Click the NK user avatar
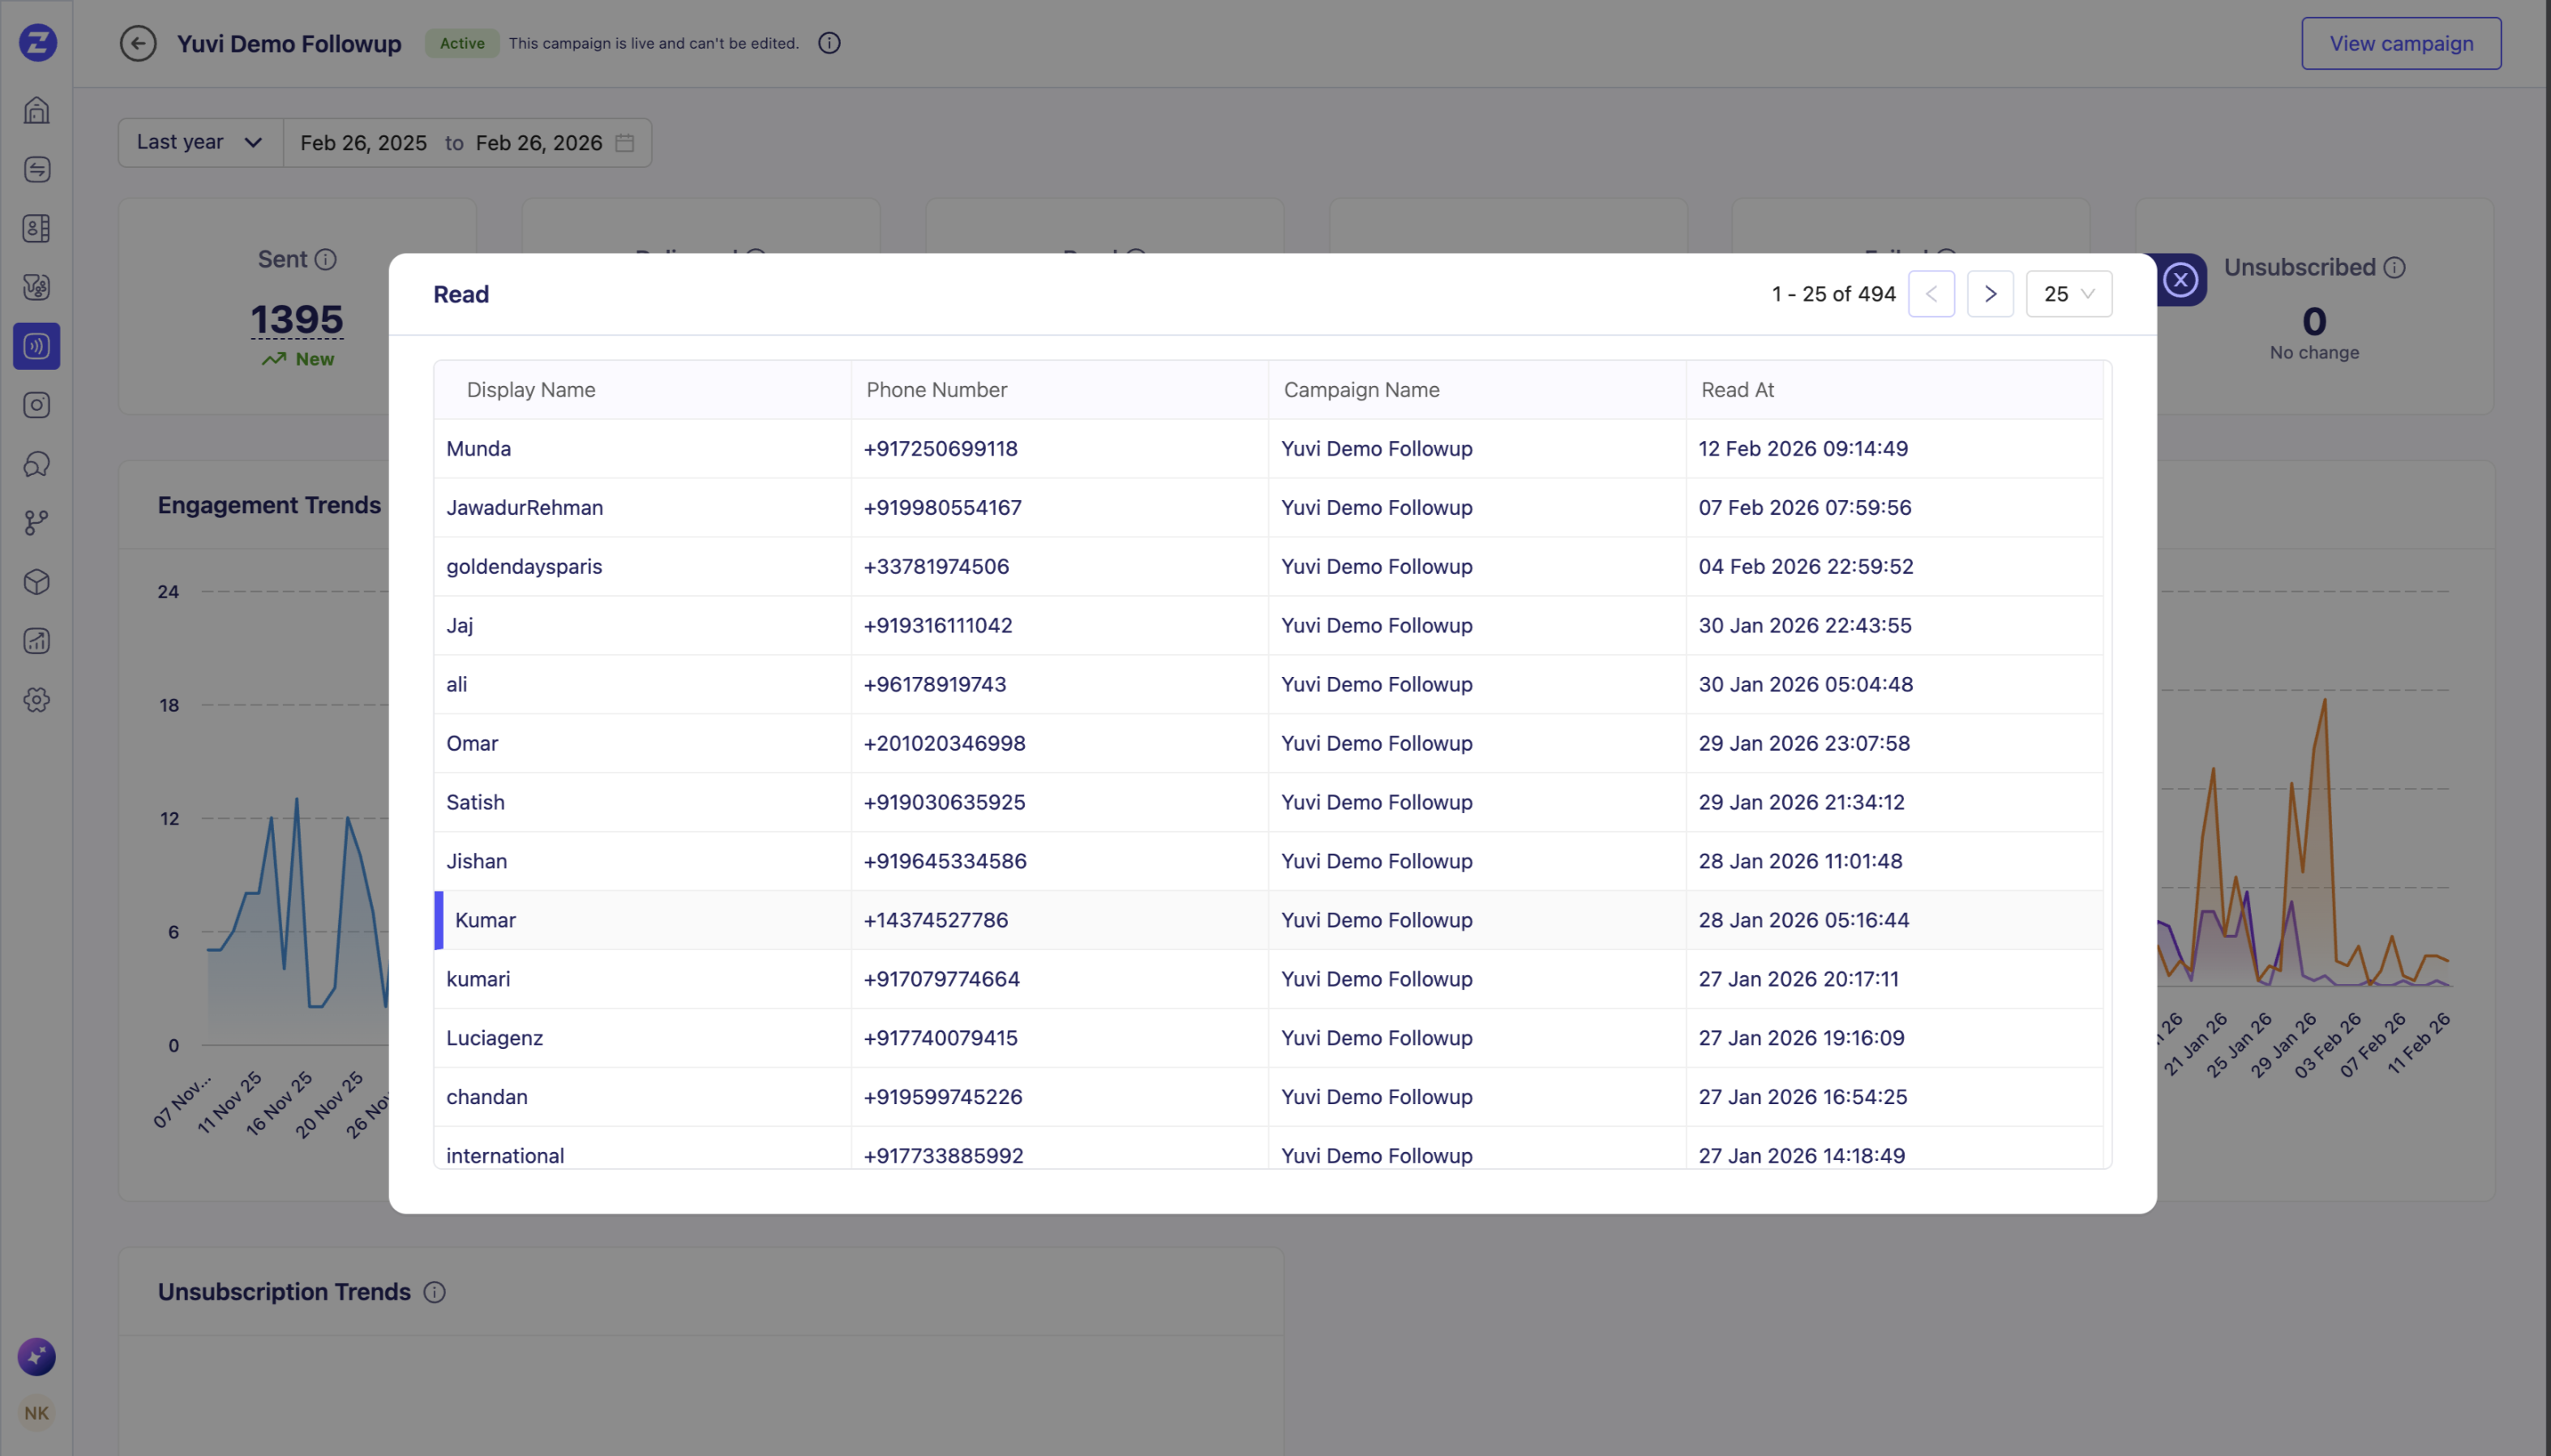2551x1456 pixels. point(37,1412)
